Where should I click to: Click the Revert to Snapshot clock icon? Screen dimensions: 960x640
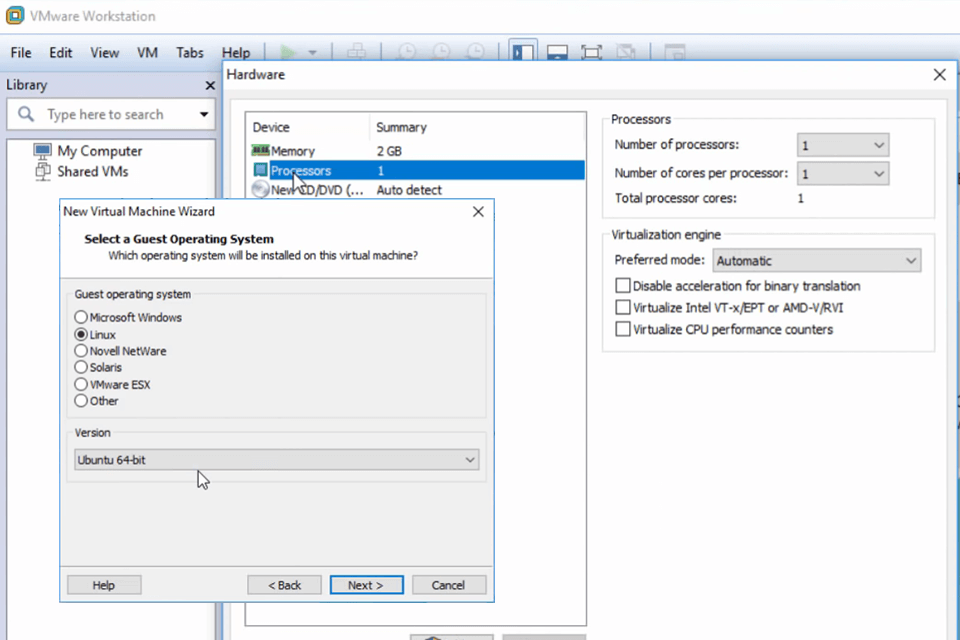coord(441,53)
